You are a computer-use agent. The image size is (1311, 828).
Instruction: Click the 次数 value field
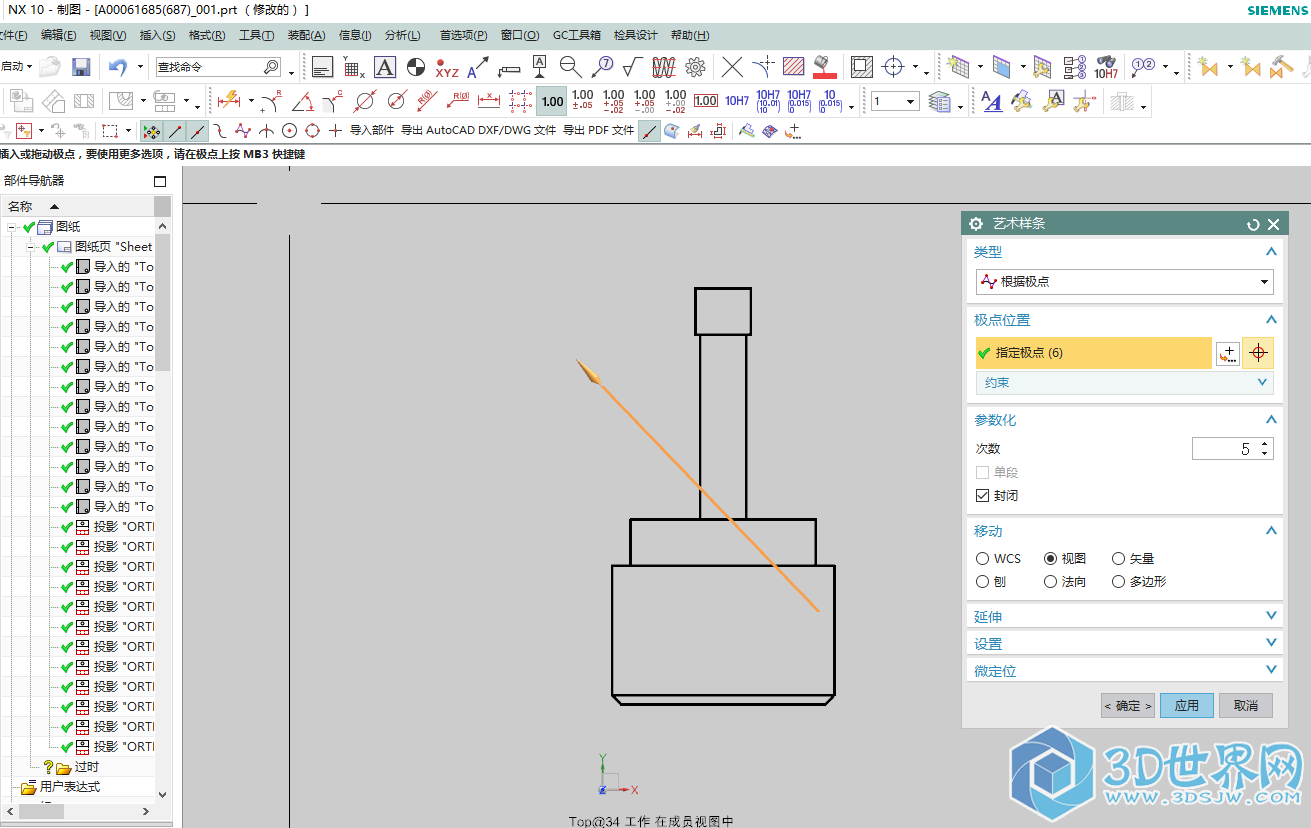click(x=1232, y=449)
